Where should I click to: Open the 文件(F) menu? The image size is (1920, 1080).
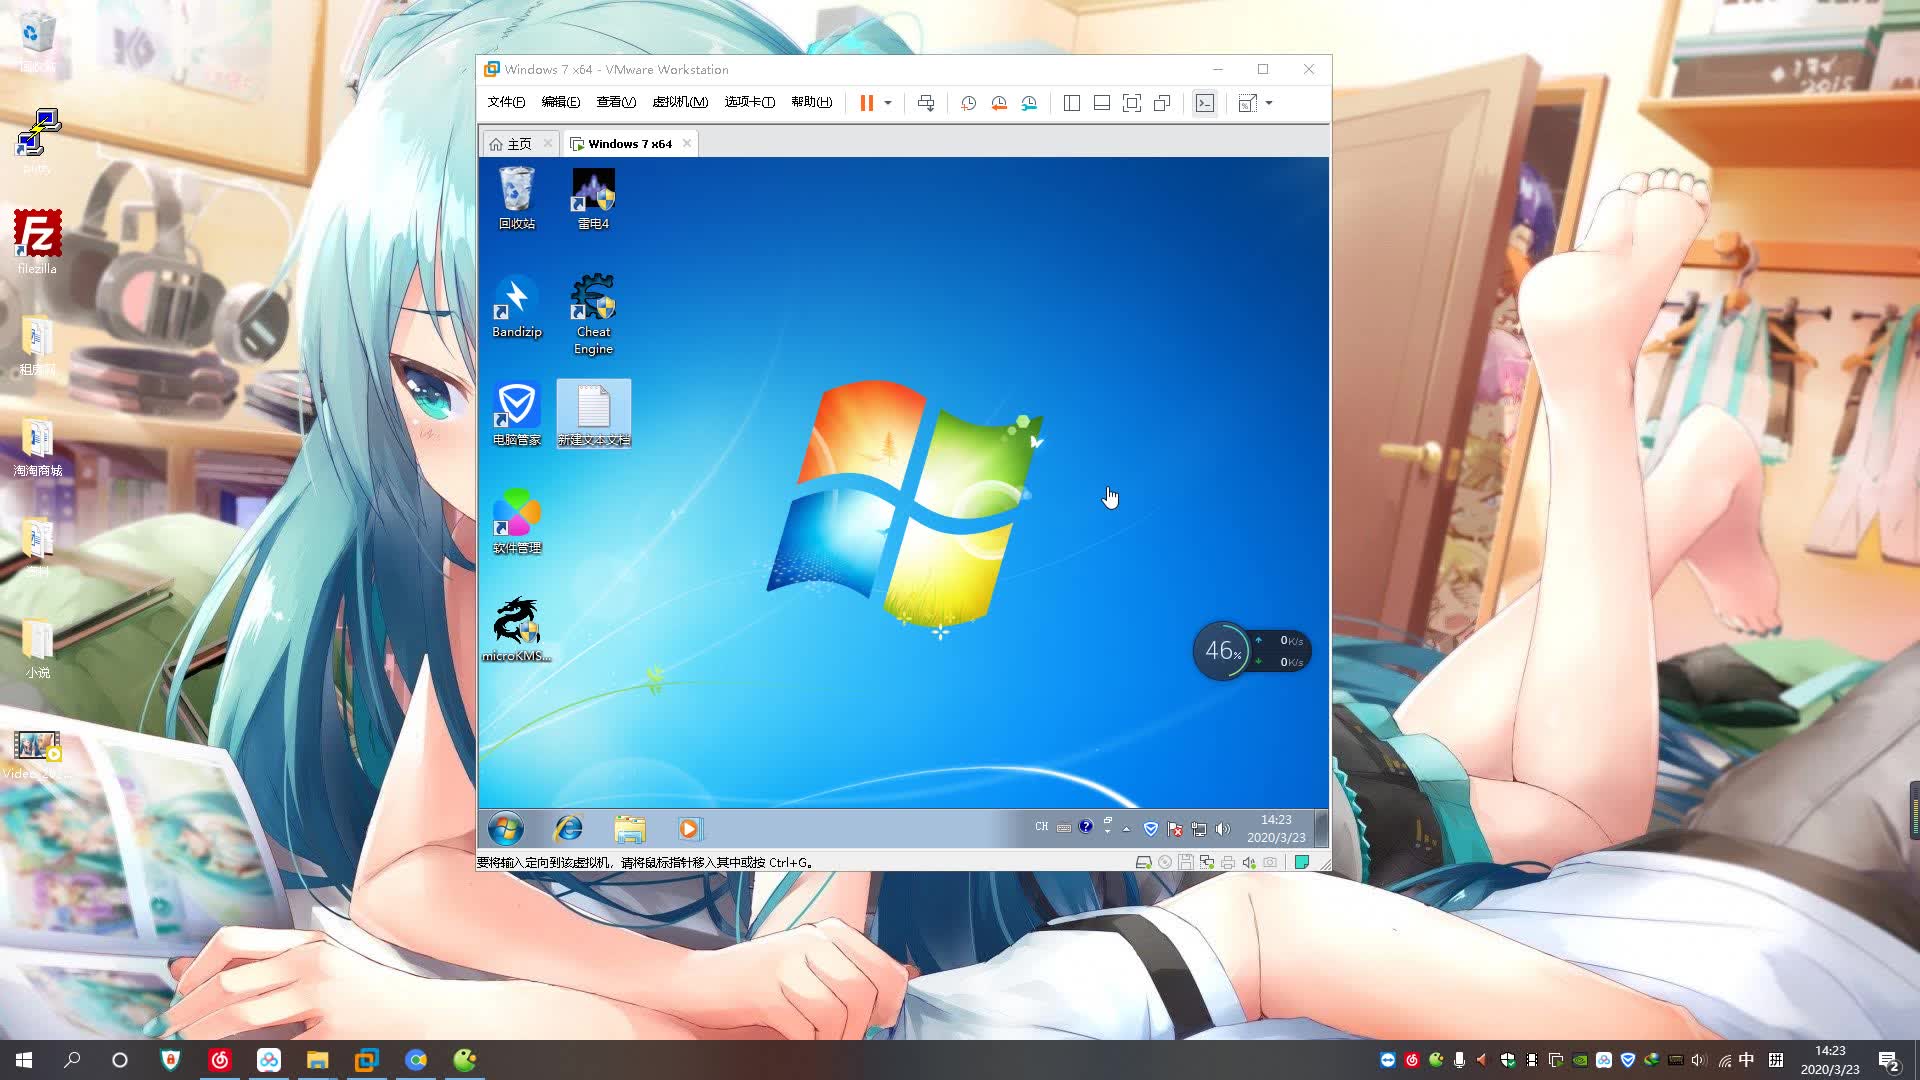click(x=506, y=102)
